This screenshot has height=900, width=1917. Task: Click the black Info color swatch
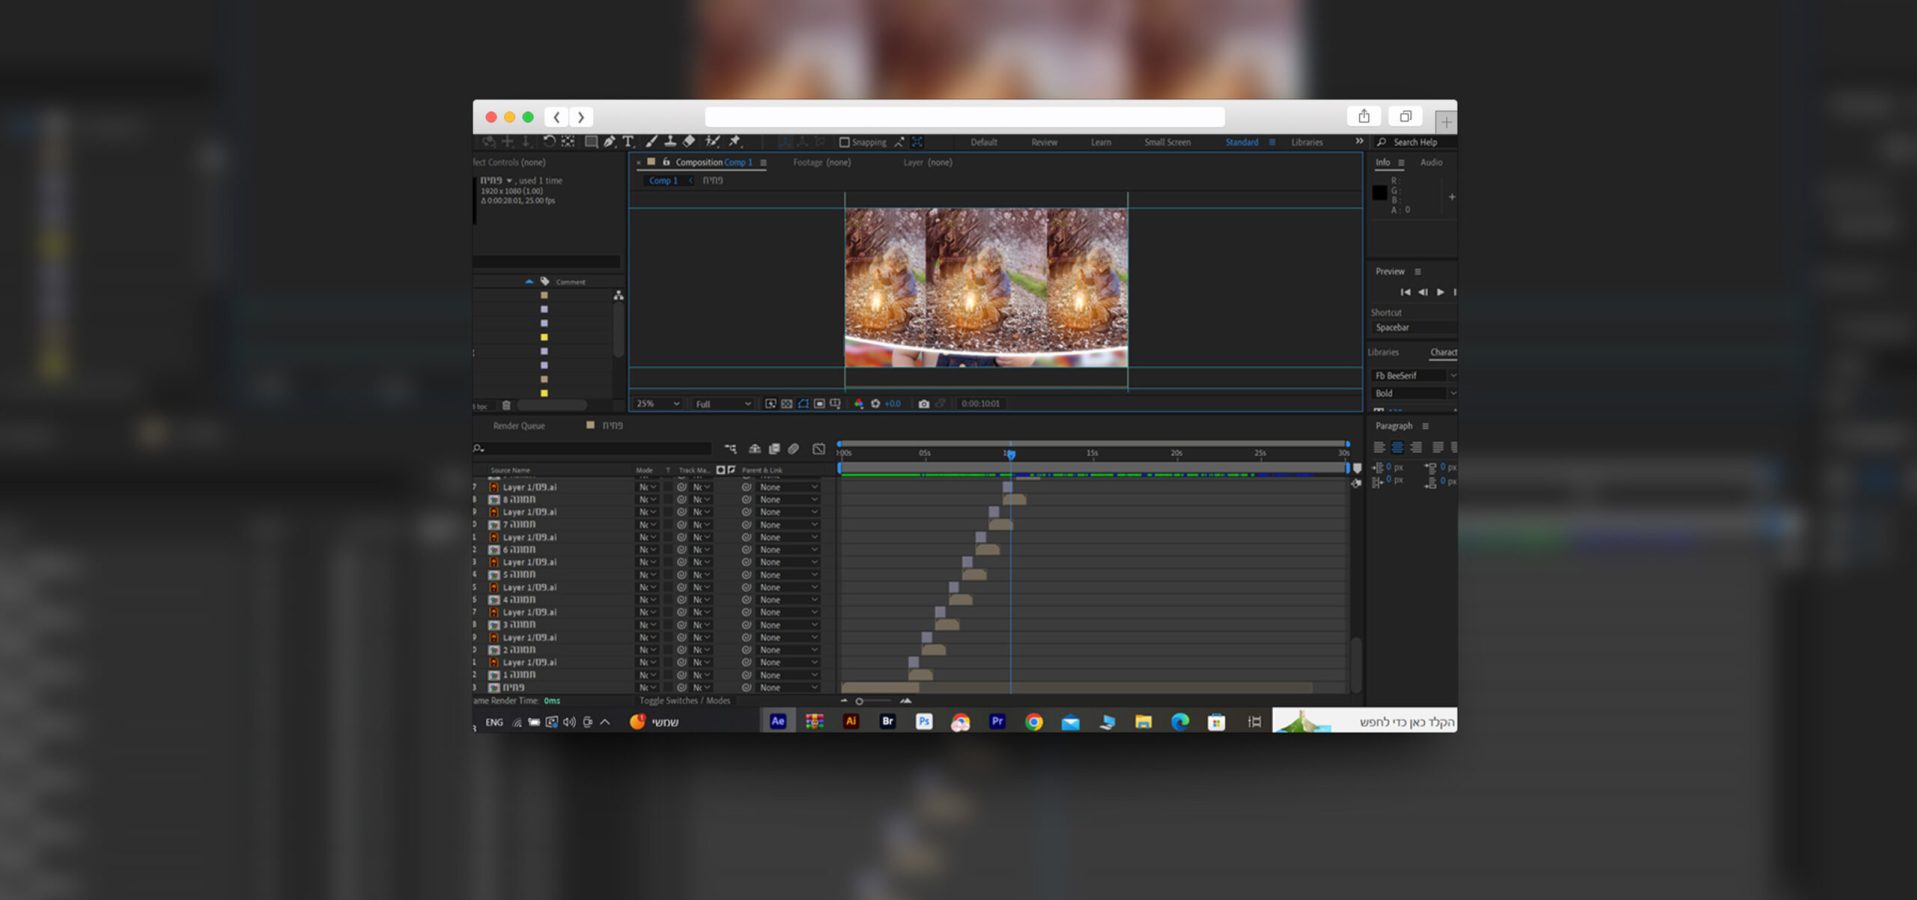[1380, 193]
